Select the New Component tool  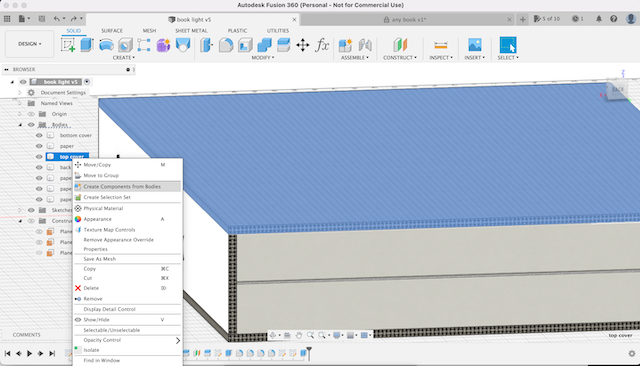pyautogui.click(x=345, y=45)
